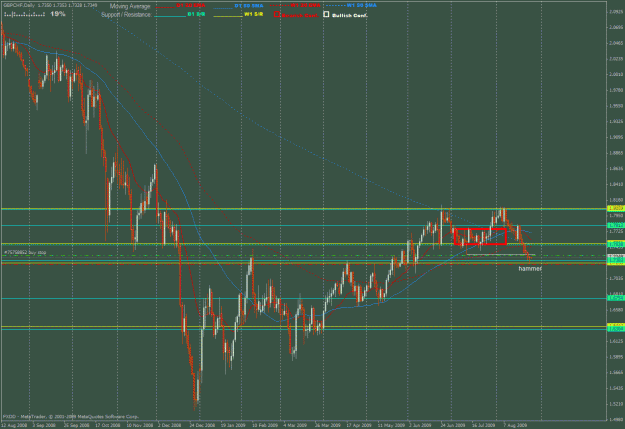Select the D1 20 EMA legend label

coord(191,6)
